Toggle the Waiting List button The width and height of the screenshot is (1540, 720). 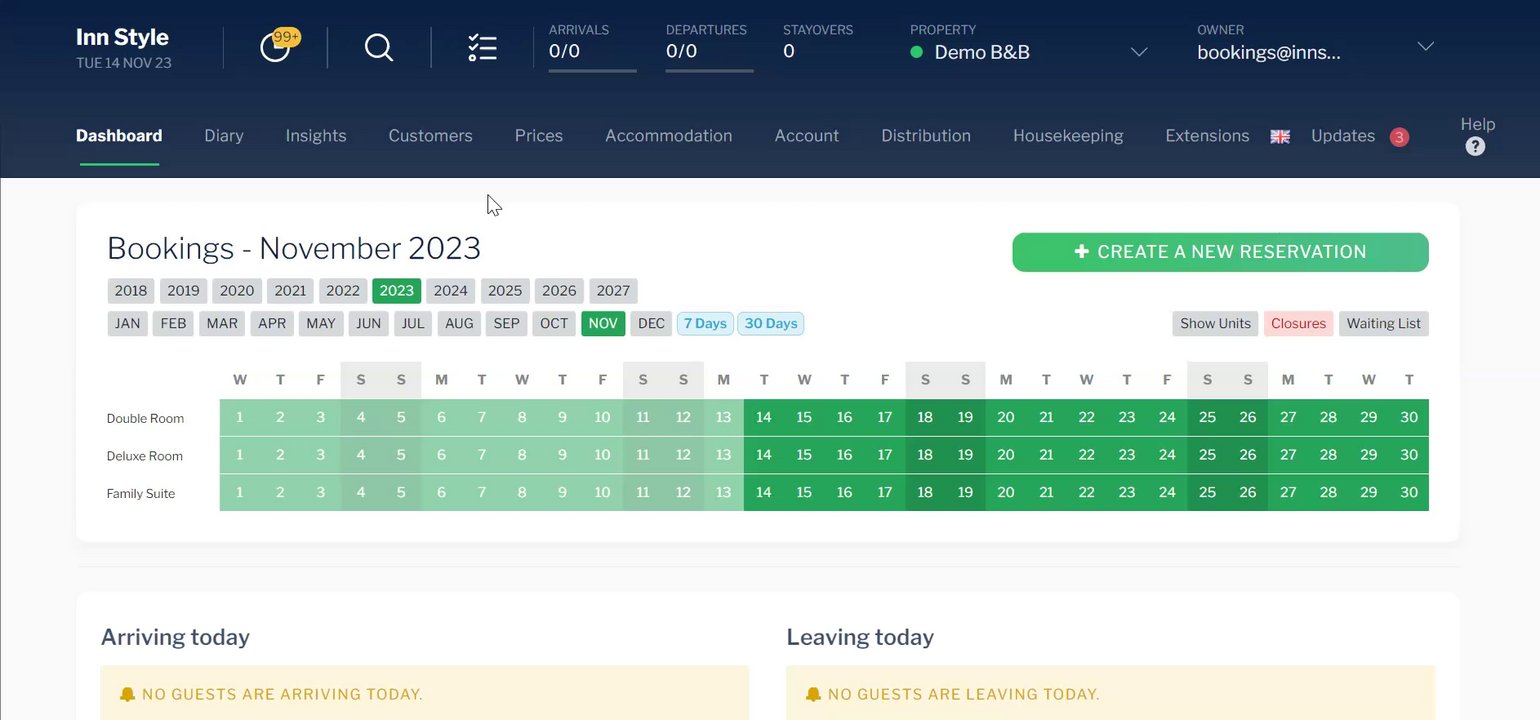pyautogui.click(x=1384, y=324)
